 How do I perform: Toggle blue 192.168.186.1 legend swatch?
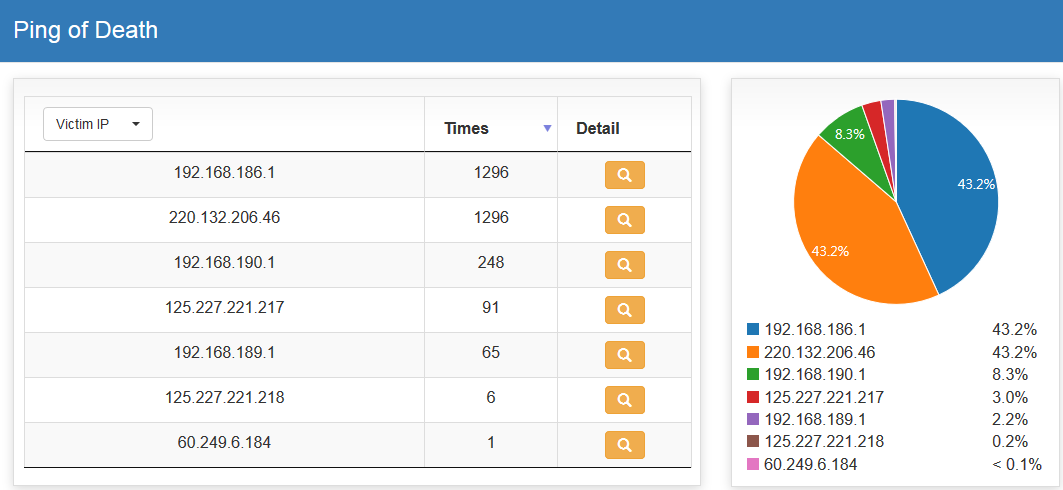tap(753, 329)
